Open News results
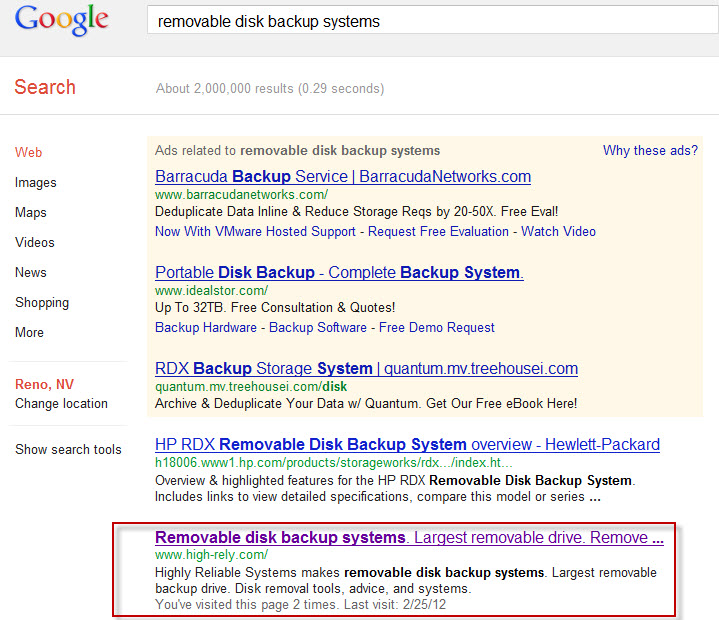This screenshot has width=719, height=620. coord(31,272)
